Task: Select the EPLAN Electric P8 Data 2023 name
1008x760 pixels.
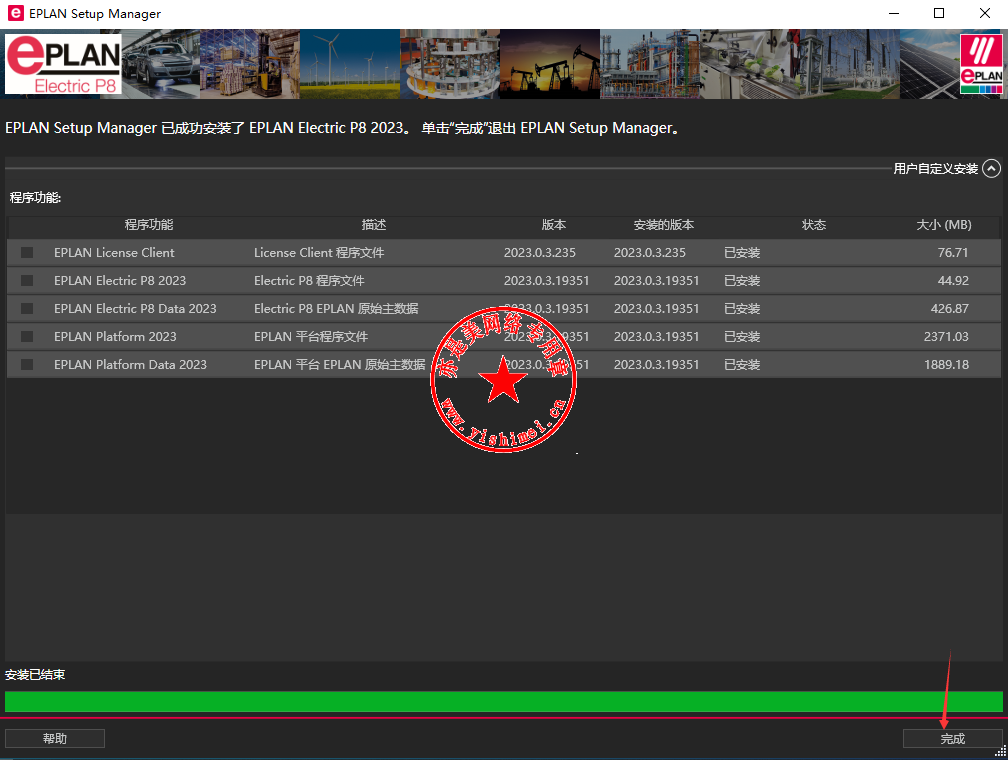Action: pyautogui.click(x=135, y=309)
